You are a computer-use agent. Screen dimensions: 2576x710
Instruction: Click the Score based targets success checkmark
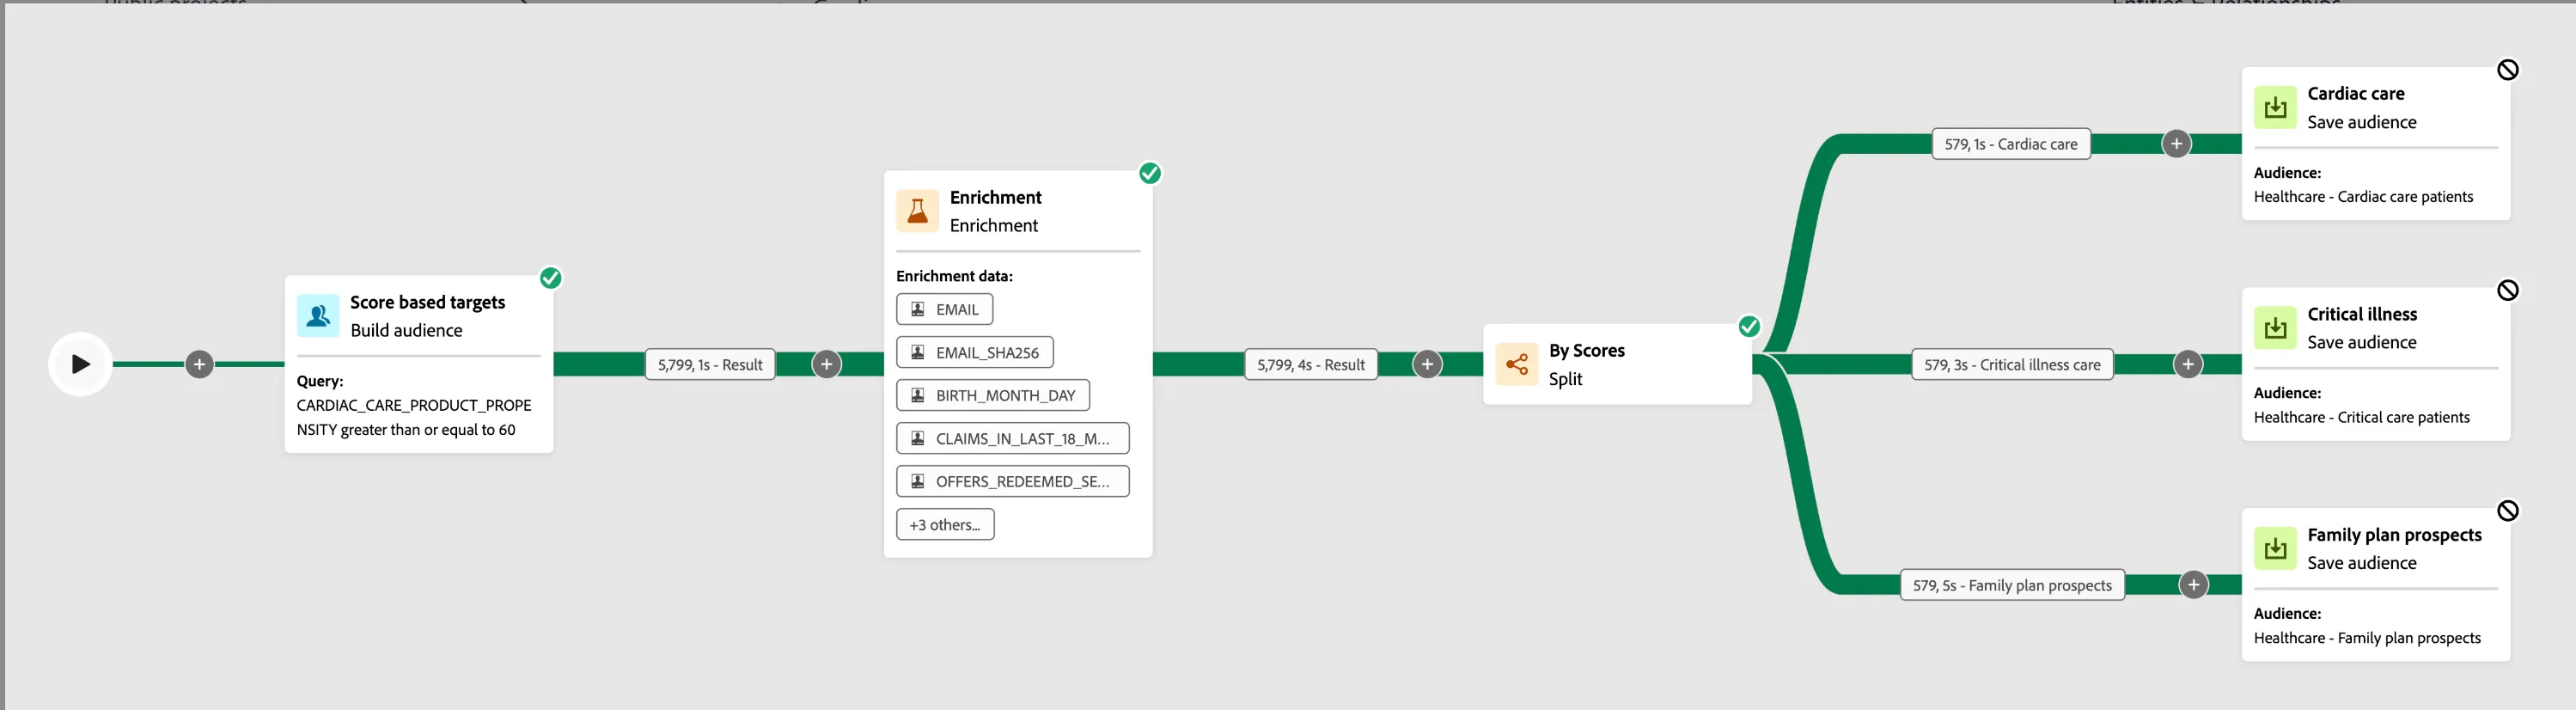[x=550, y=278]
